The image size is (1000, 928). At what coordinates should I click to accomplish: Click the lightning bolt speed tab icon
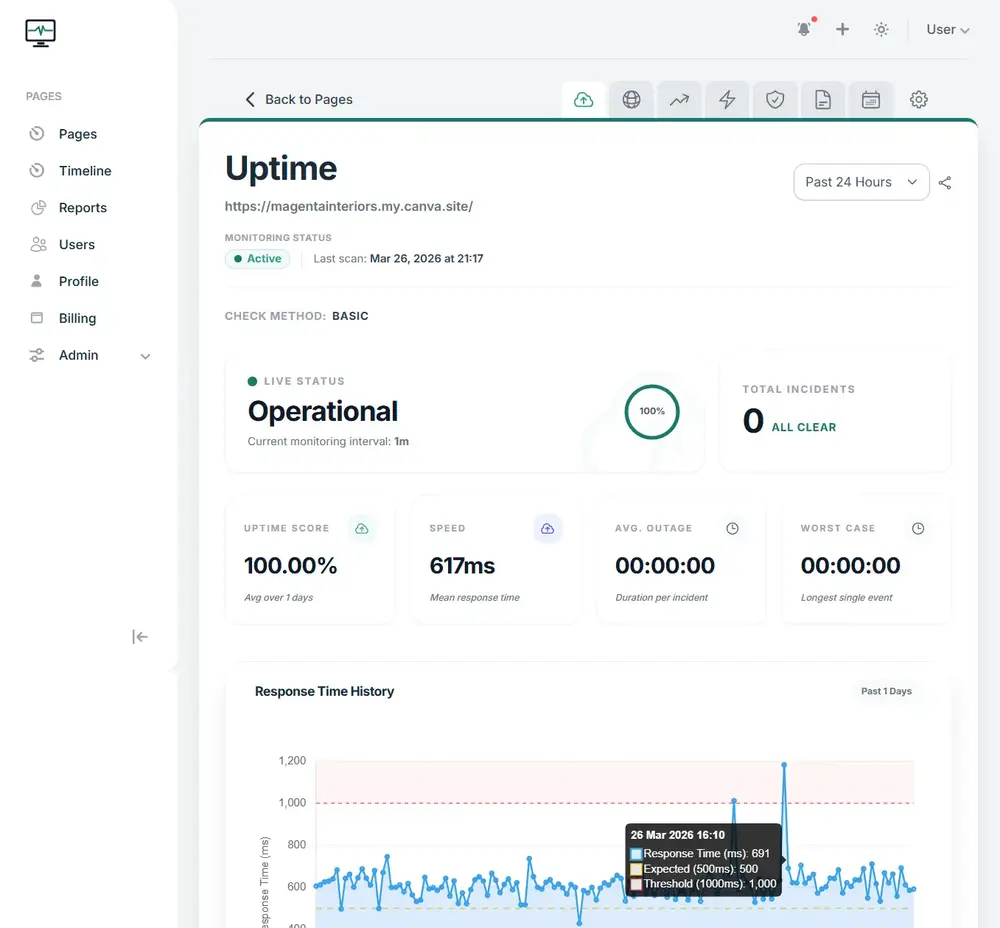click(x=727, y=99)
